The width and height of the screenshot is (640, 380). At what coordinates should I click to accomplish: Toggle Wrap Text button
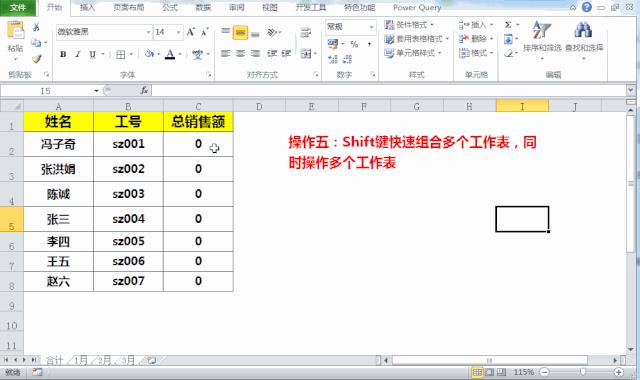click(x=305, y=33)
